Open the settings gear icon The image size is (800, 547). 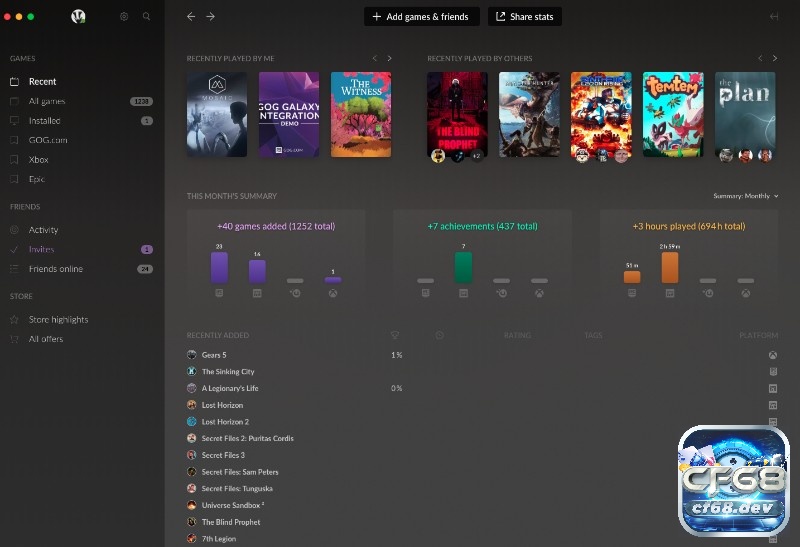tap(124, 16)
